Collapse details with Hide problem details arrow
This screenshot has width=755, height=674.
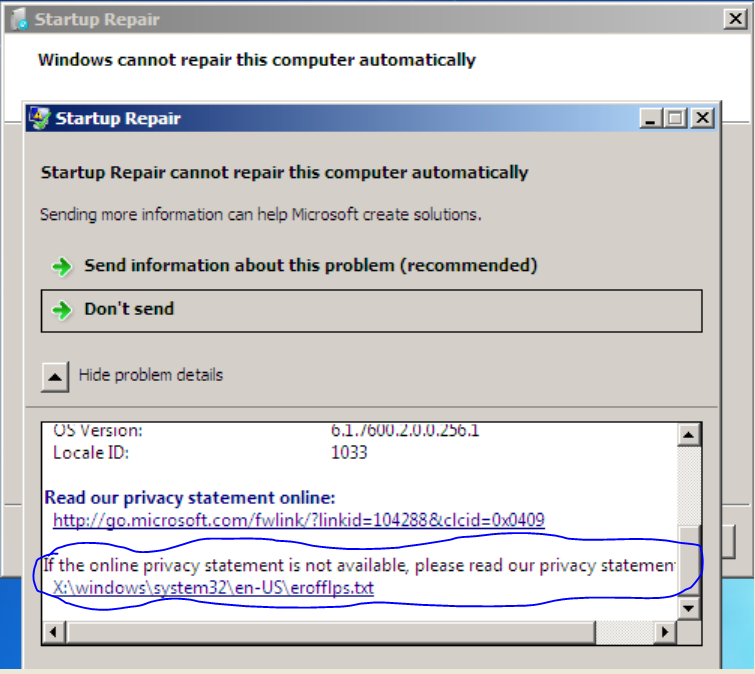click(x=55, y=377)
